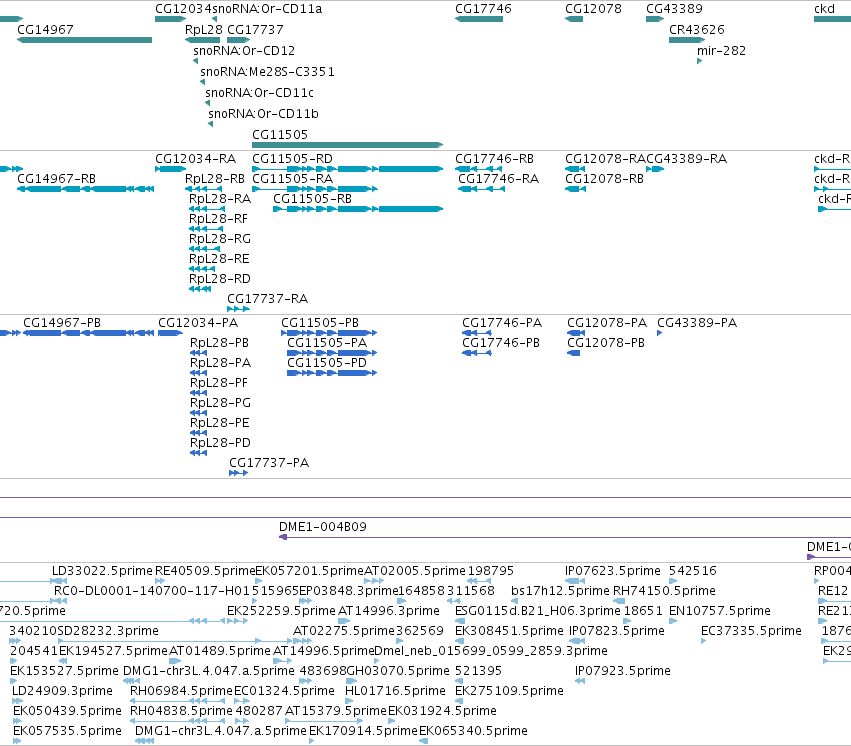Select the EK057535.5prime EST
This screenshot has height=746, width=851.
[x=17, y=741]
